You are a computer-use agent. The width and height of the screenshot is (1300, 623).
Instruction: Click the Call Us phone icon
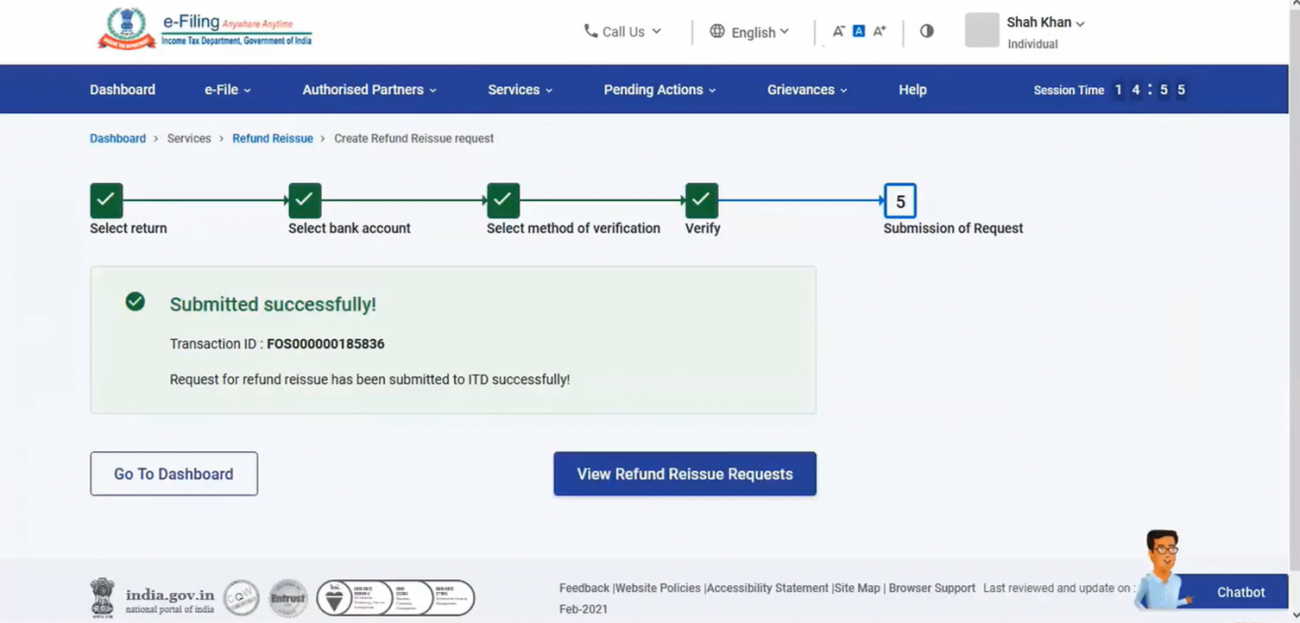click(589, 31)
